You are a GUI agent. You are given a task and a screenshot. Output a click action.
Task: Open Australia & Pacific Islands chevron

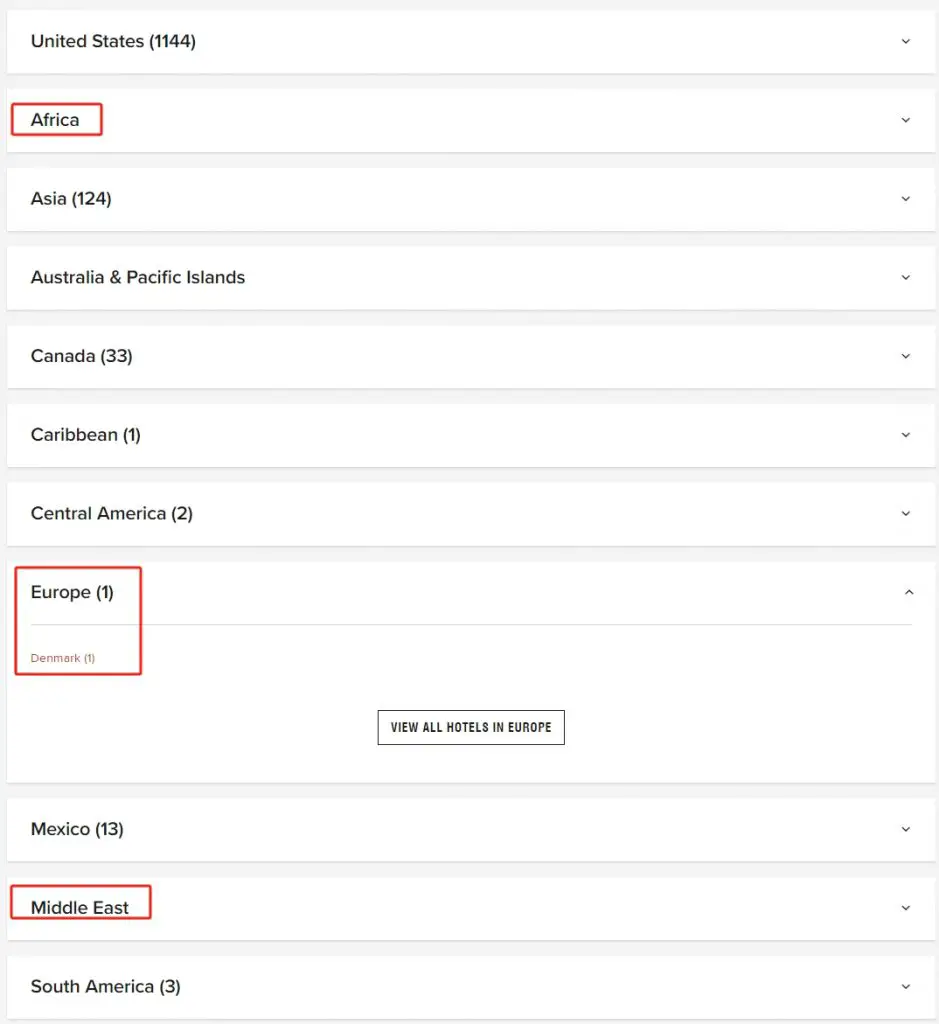point(906,278)
